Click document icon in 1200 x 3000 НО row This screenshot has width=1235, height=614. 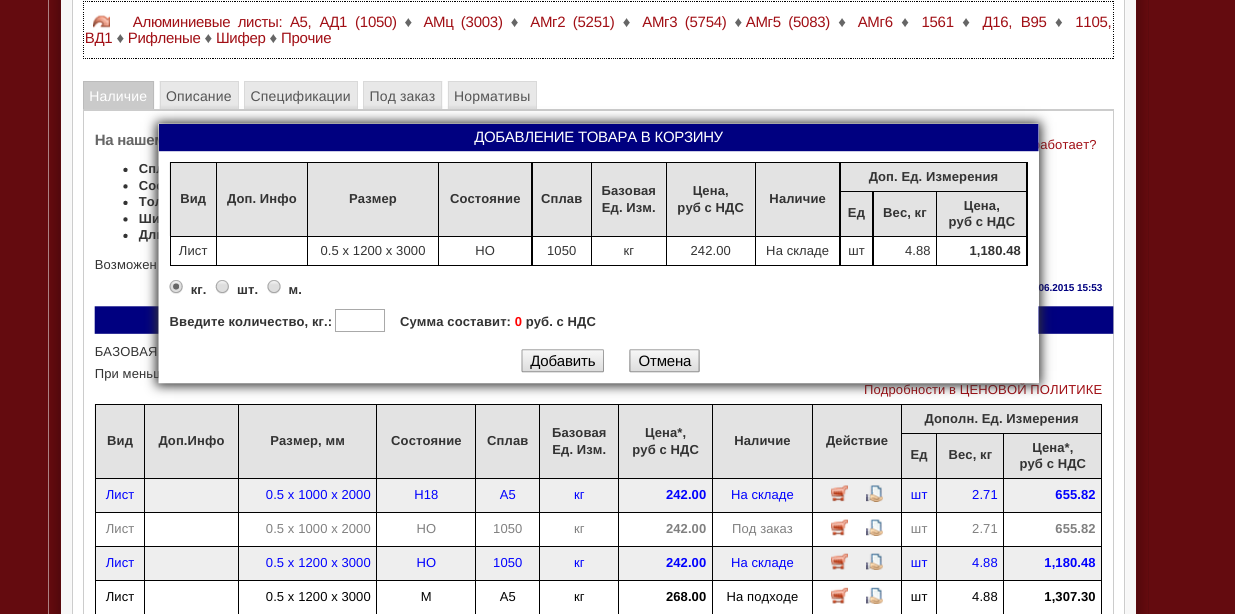coord(874,562)
